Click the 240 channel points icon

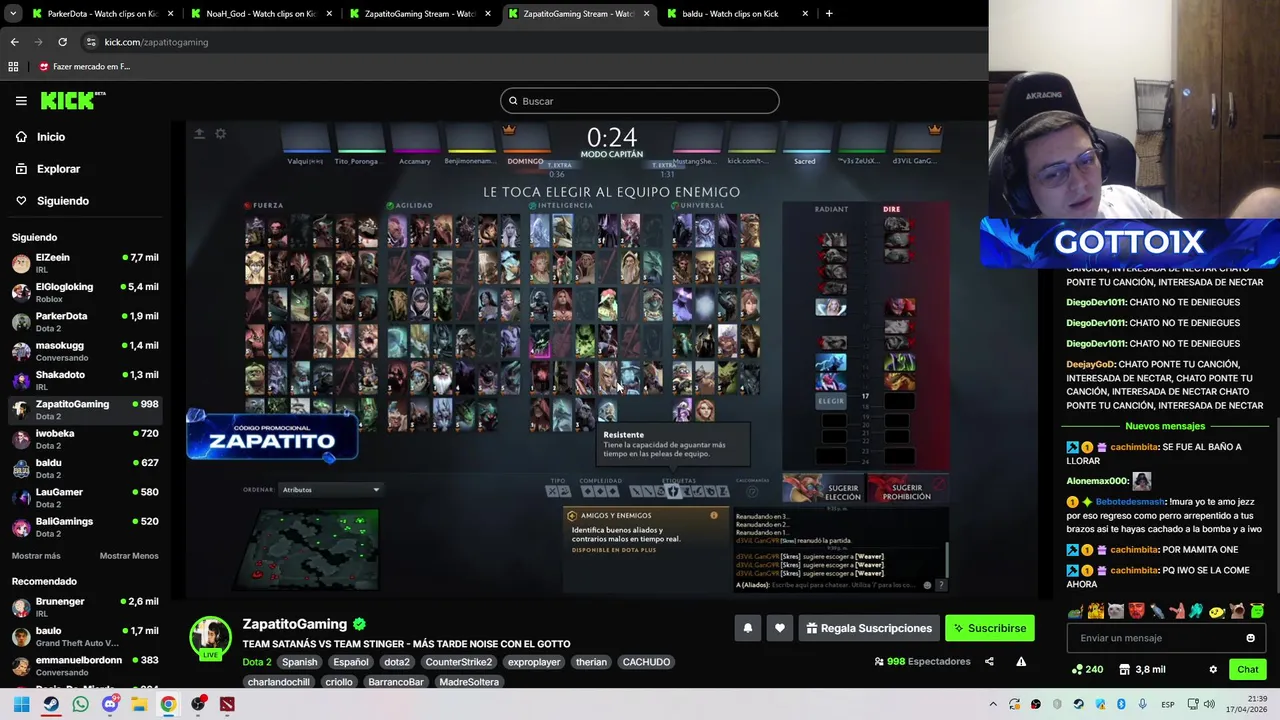coord(1087,669)
